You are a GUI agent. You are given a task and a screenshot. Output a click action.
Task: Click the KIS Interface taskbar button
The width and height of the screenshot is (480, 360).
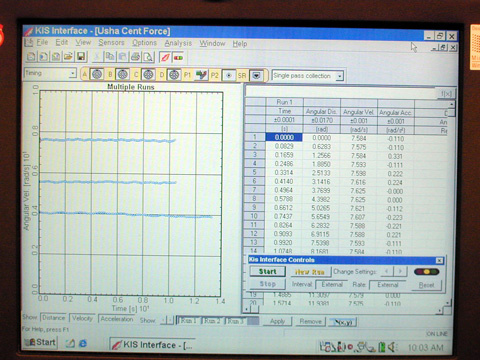(x=152, y=345)
